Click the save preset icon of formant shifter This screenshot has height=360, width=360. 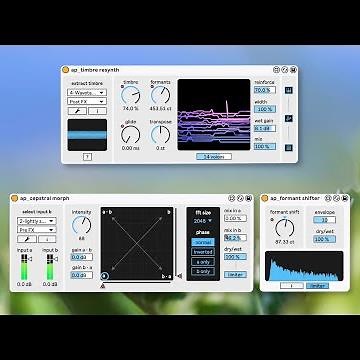[x=345, y=198]
